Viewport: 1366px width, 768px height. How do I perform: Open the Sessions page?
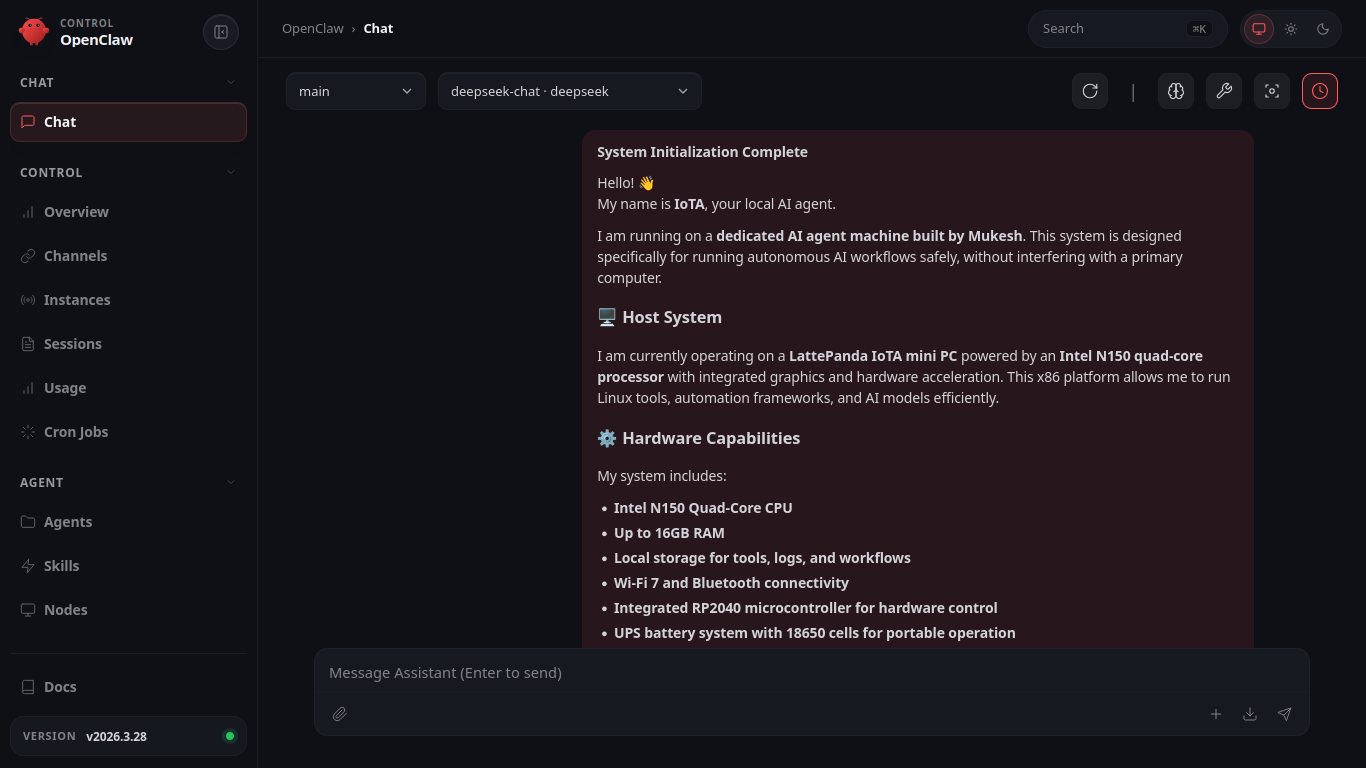128,344
